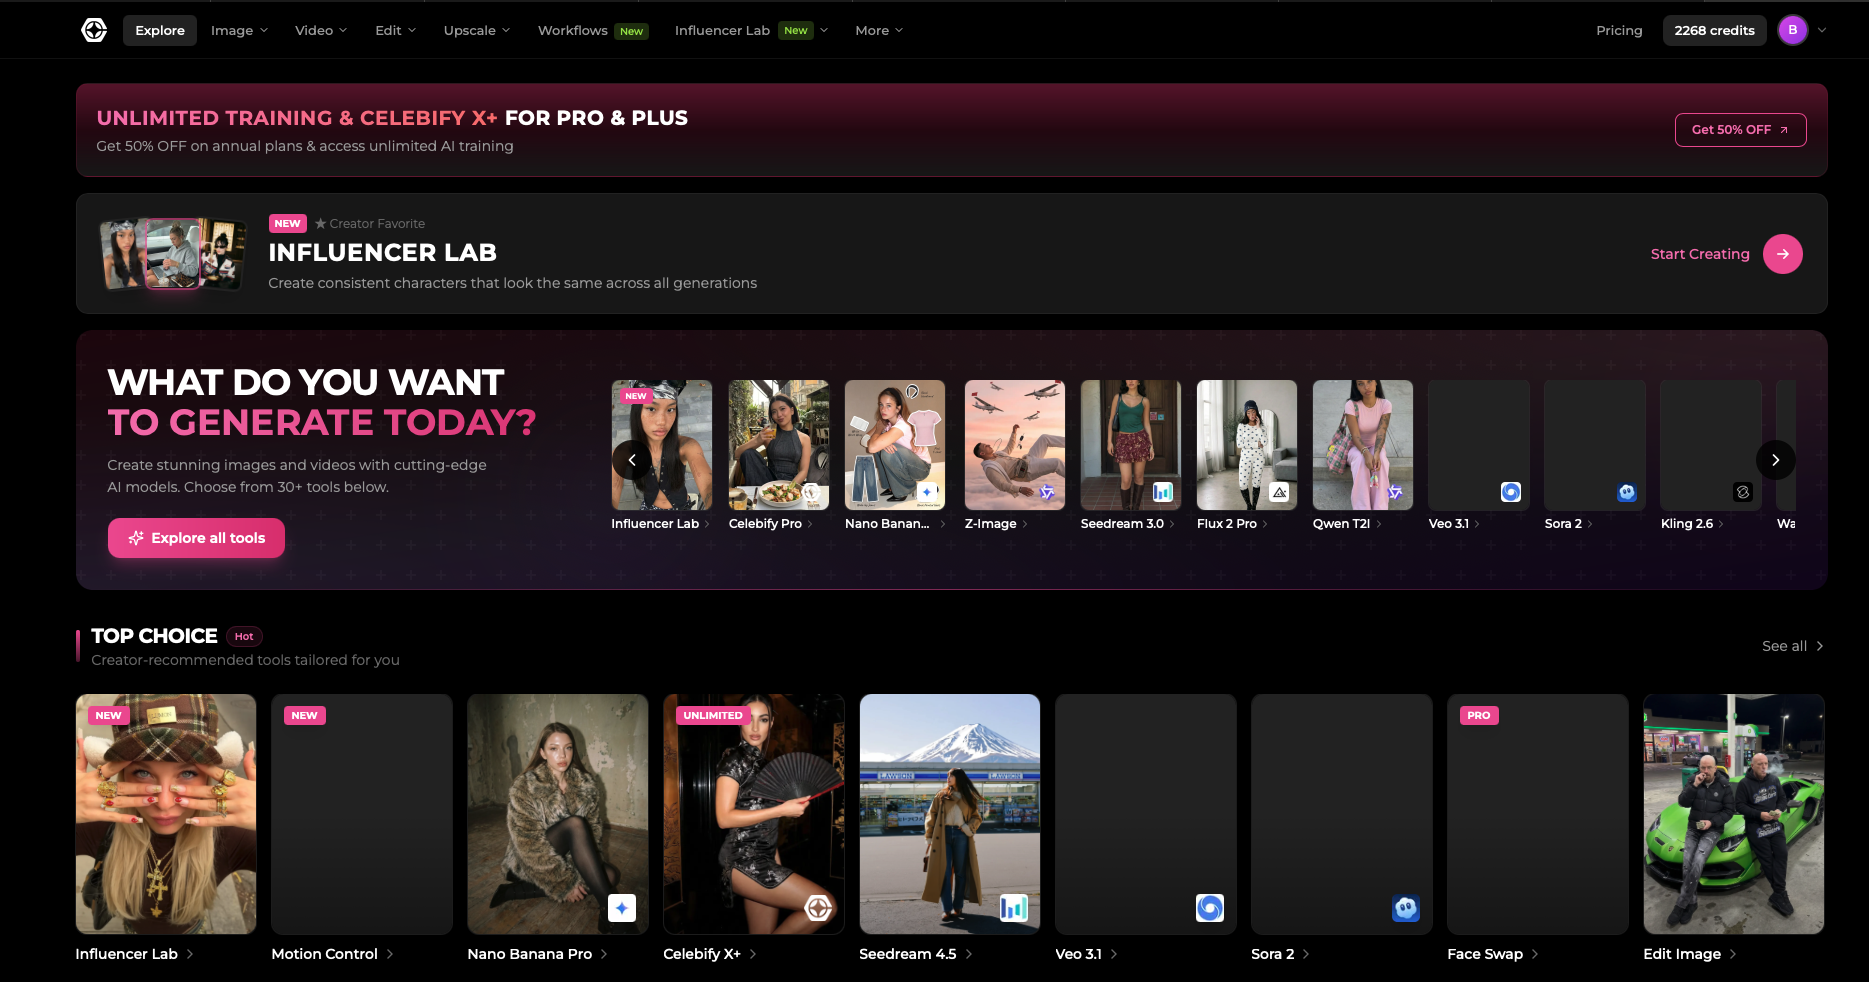
Task: Click the badge icon on Qwen T2I thumbnail
Action: click(x=1394, y=492)
